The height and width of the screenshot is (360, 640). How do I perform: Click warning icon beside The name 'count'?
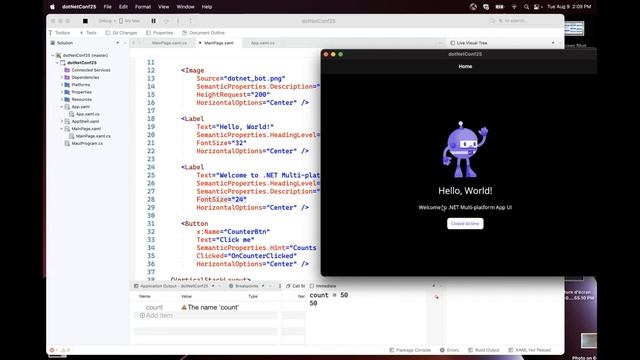point(184,307)
